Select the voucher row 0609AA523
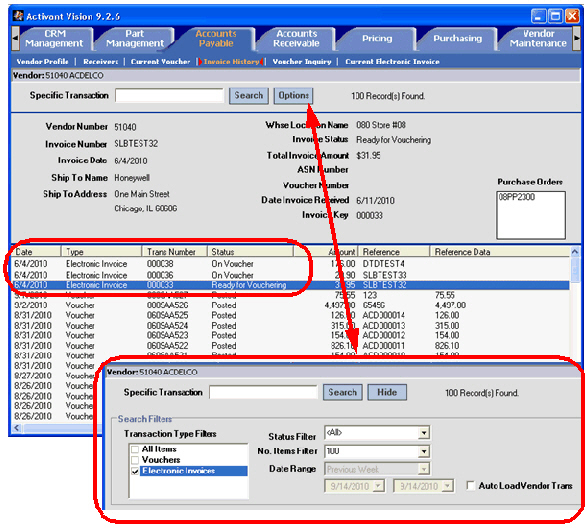Viewport: 587px width, 528px height. tap(291, 335)
